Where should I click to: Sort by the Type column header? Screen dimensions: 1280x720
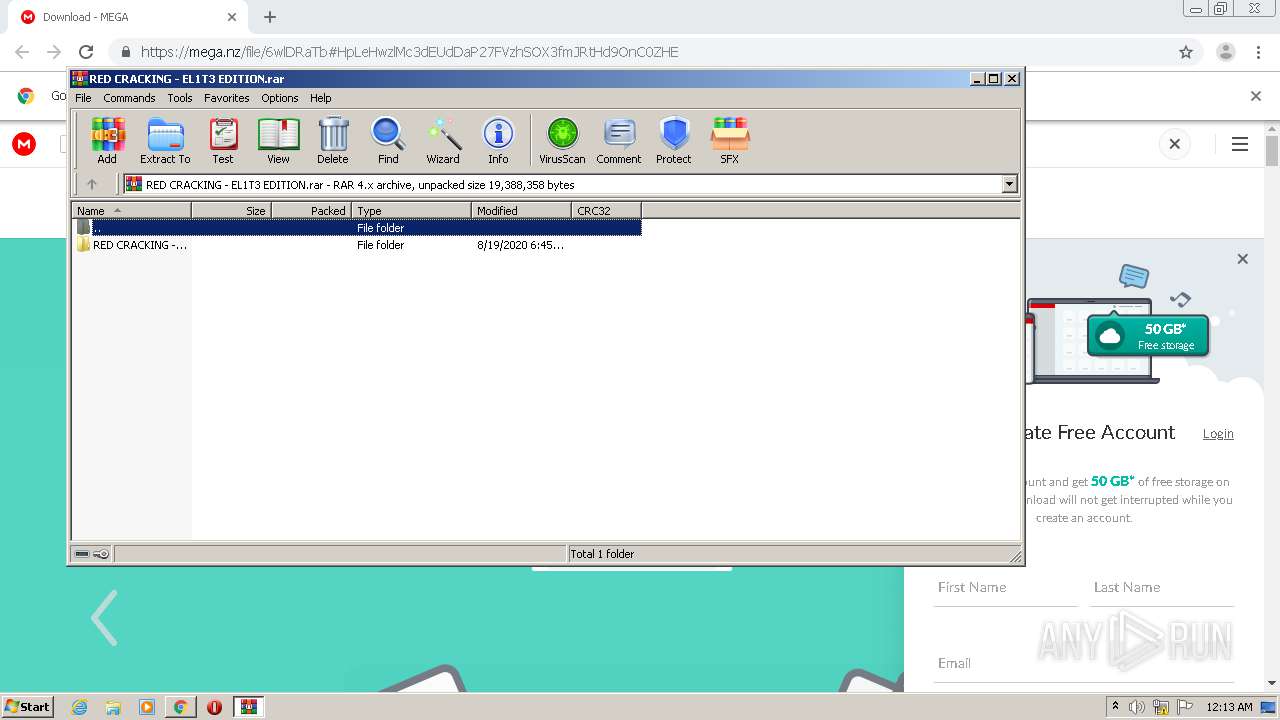pos(411,210)
